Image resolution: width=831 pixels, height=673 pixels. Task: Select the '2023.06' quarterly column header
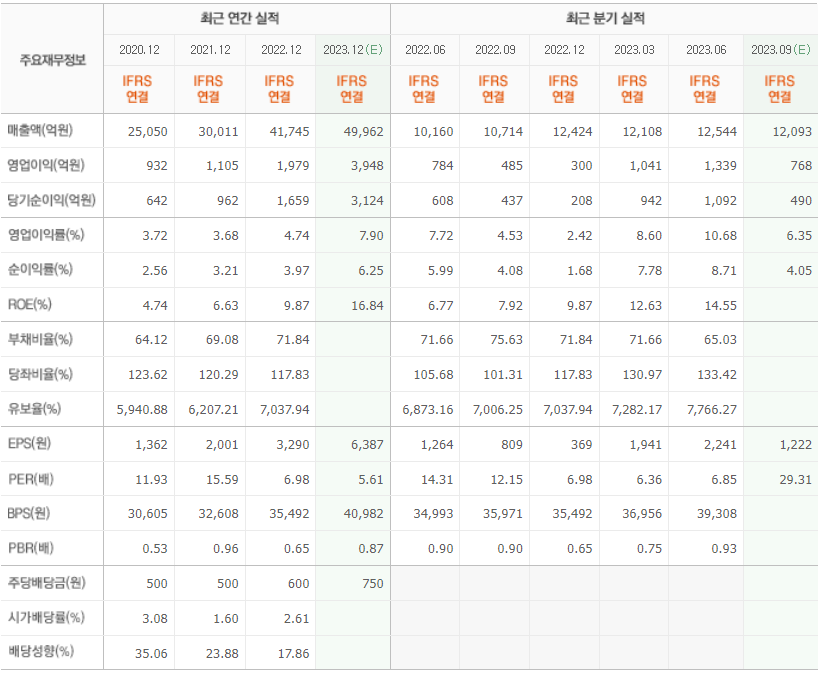coord(706,50)
